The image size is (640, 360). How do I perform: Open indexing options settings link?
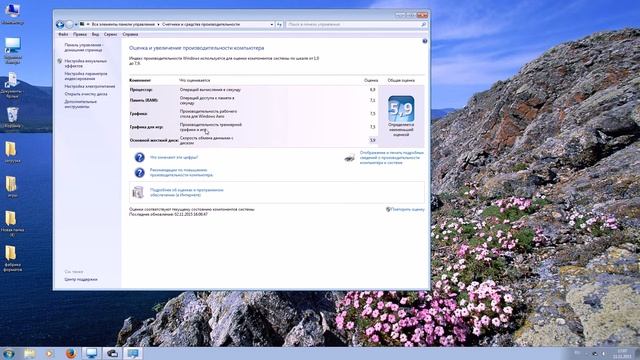pyautogui.click(x=86, y=76)
